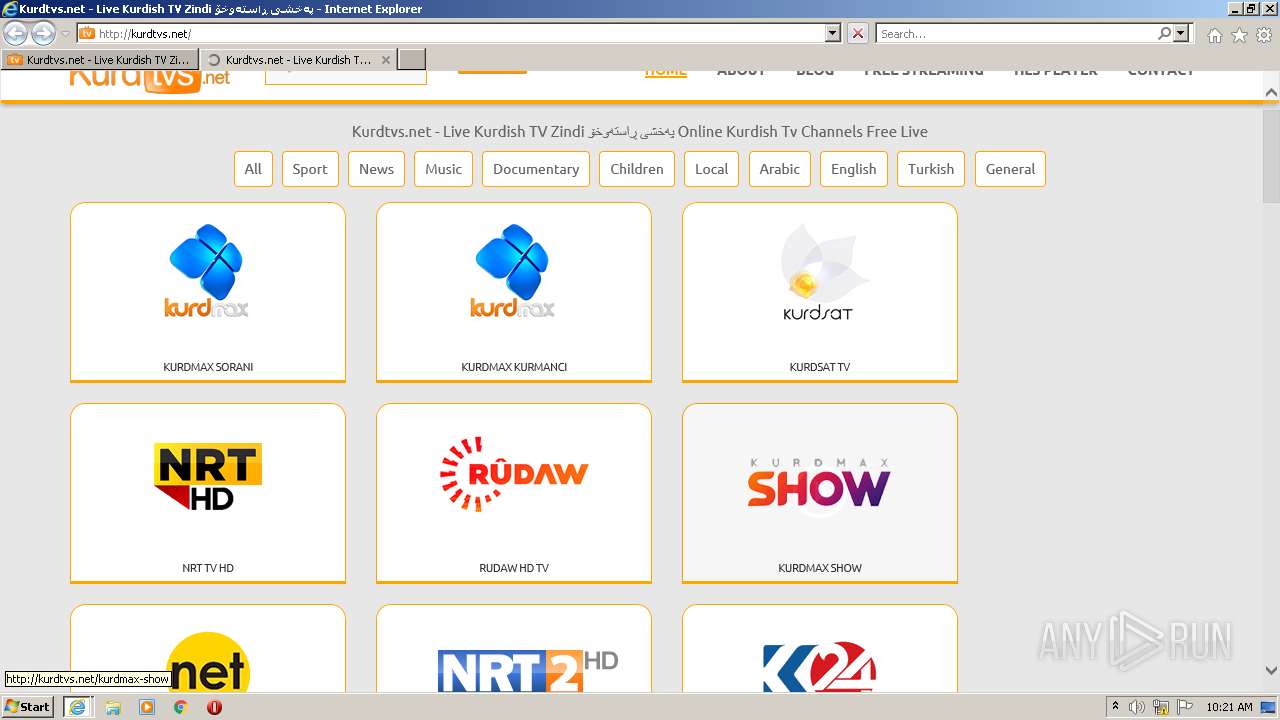Go back with IE back arrow
The width and height of the screenshot is (1280, 720).
15,33
